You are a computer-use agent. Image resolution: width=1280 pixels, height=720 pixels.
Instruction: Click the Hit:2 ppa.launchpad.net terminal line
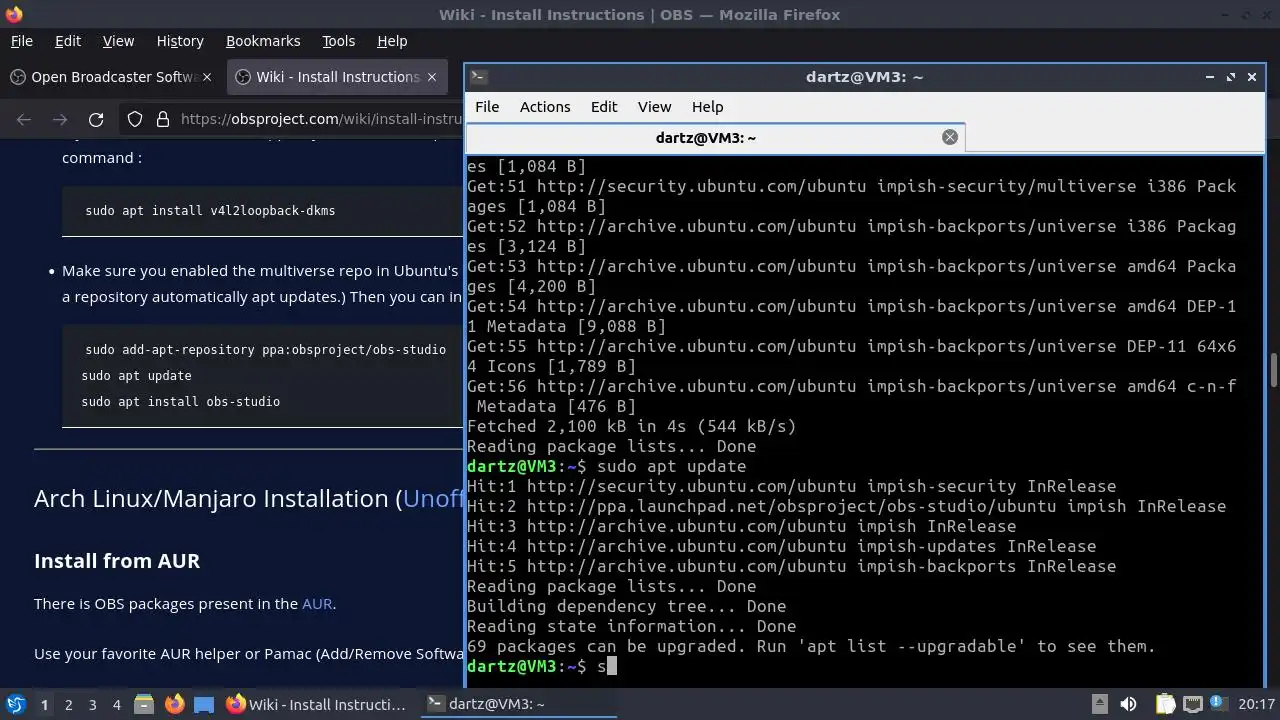846,506
